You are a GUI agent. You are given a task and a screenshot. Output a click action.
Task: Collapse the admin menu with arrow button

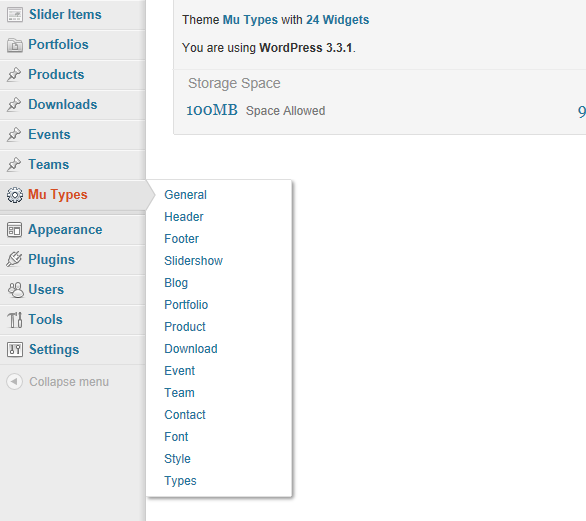point(15,382)
